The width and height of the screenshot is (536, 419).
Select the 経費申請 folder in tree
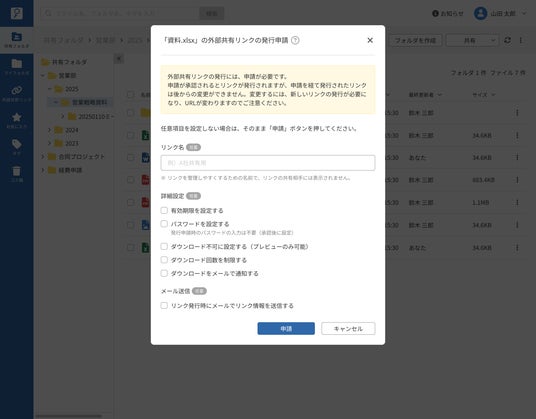[x=70, y=170]
